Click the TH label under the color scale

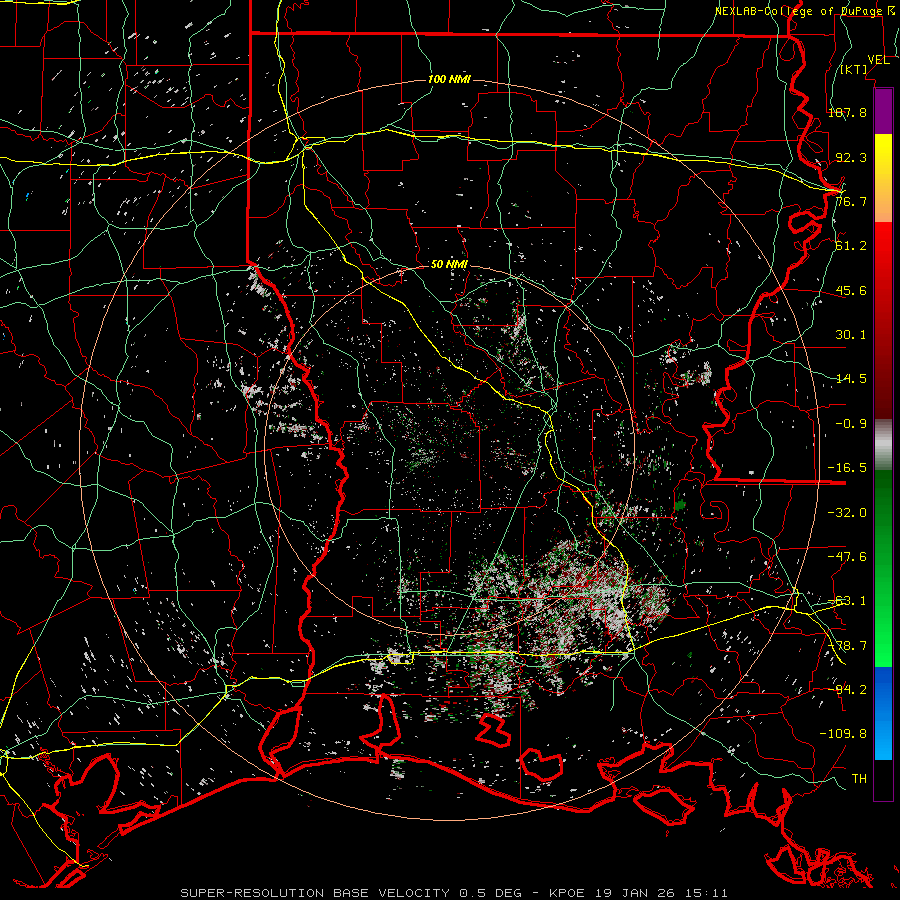[x=859, y=779]
